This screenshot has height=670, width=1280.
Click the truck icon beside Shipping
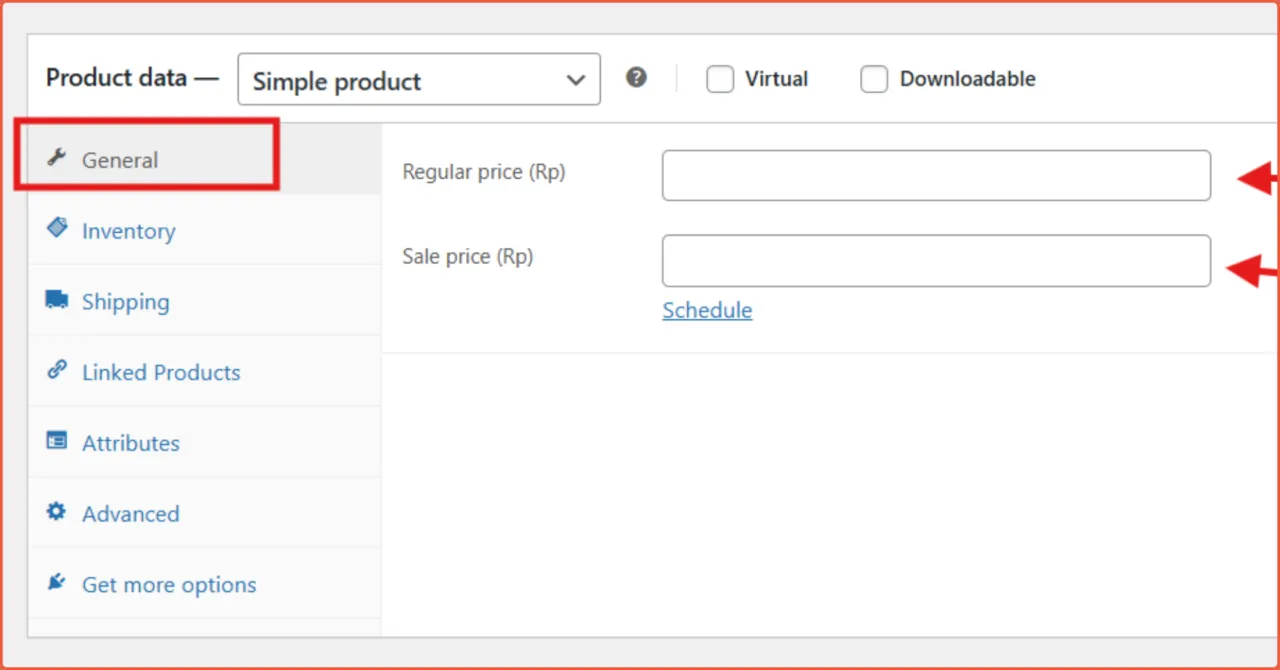57,300
